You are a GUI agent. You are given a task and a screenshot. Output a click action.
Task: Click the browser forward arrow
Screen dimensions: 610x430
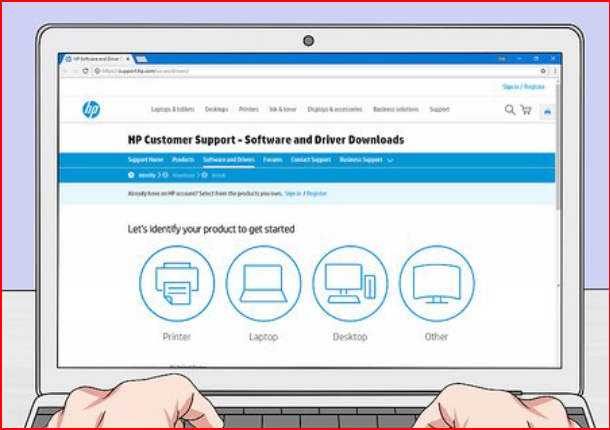click(75, 71)
